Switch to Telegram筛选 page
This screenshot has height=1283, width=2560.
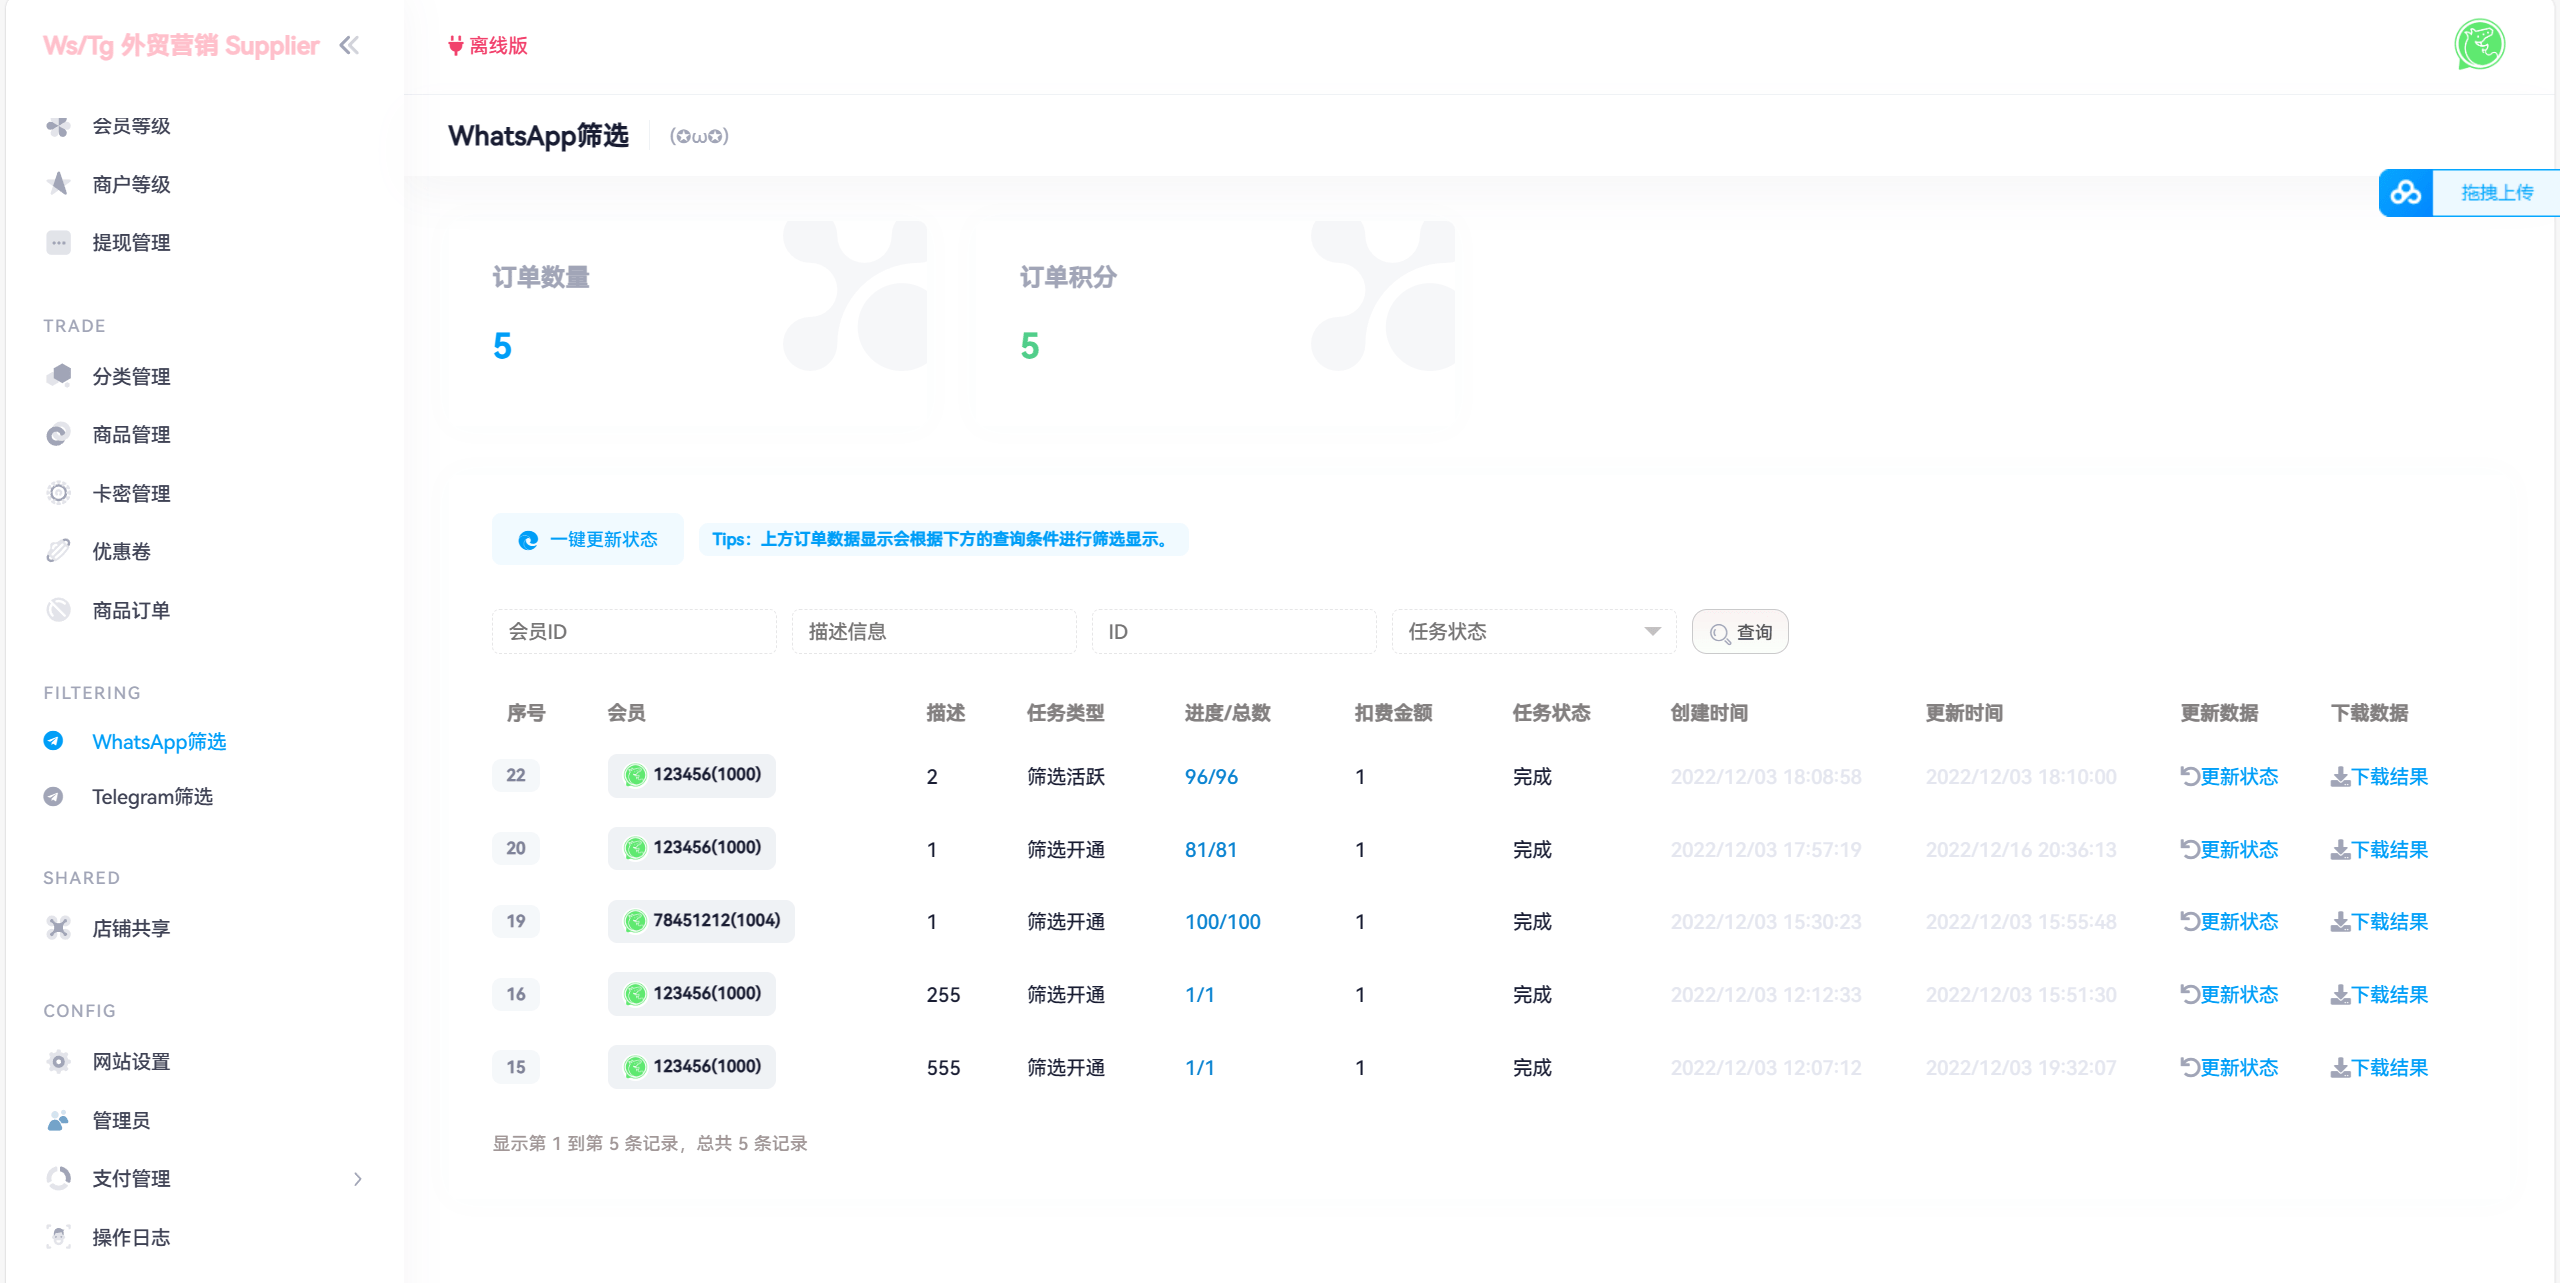(155, 796)
